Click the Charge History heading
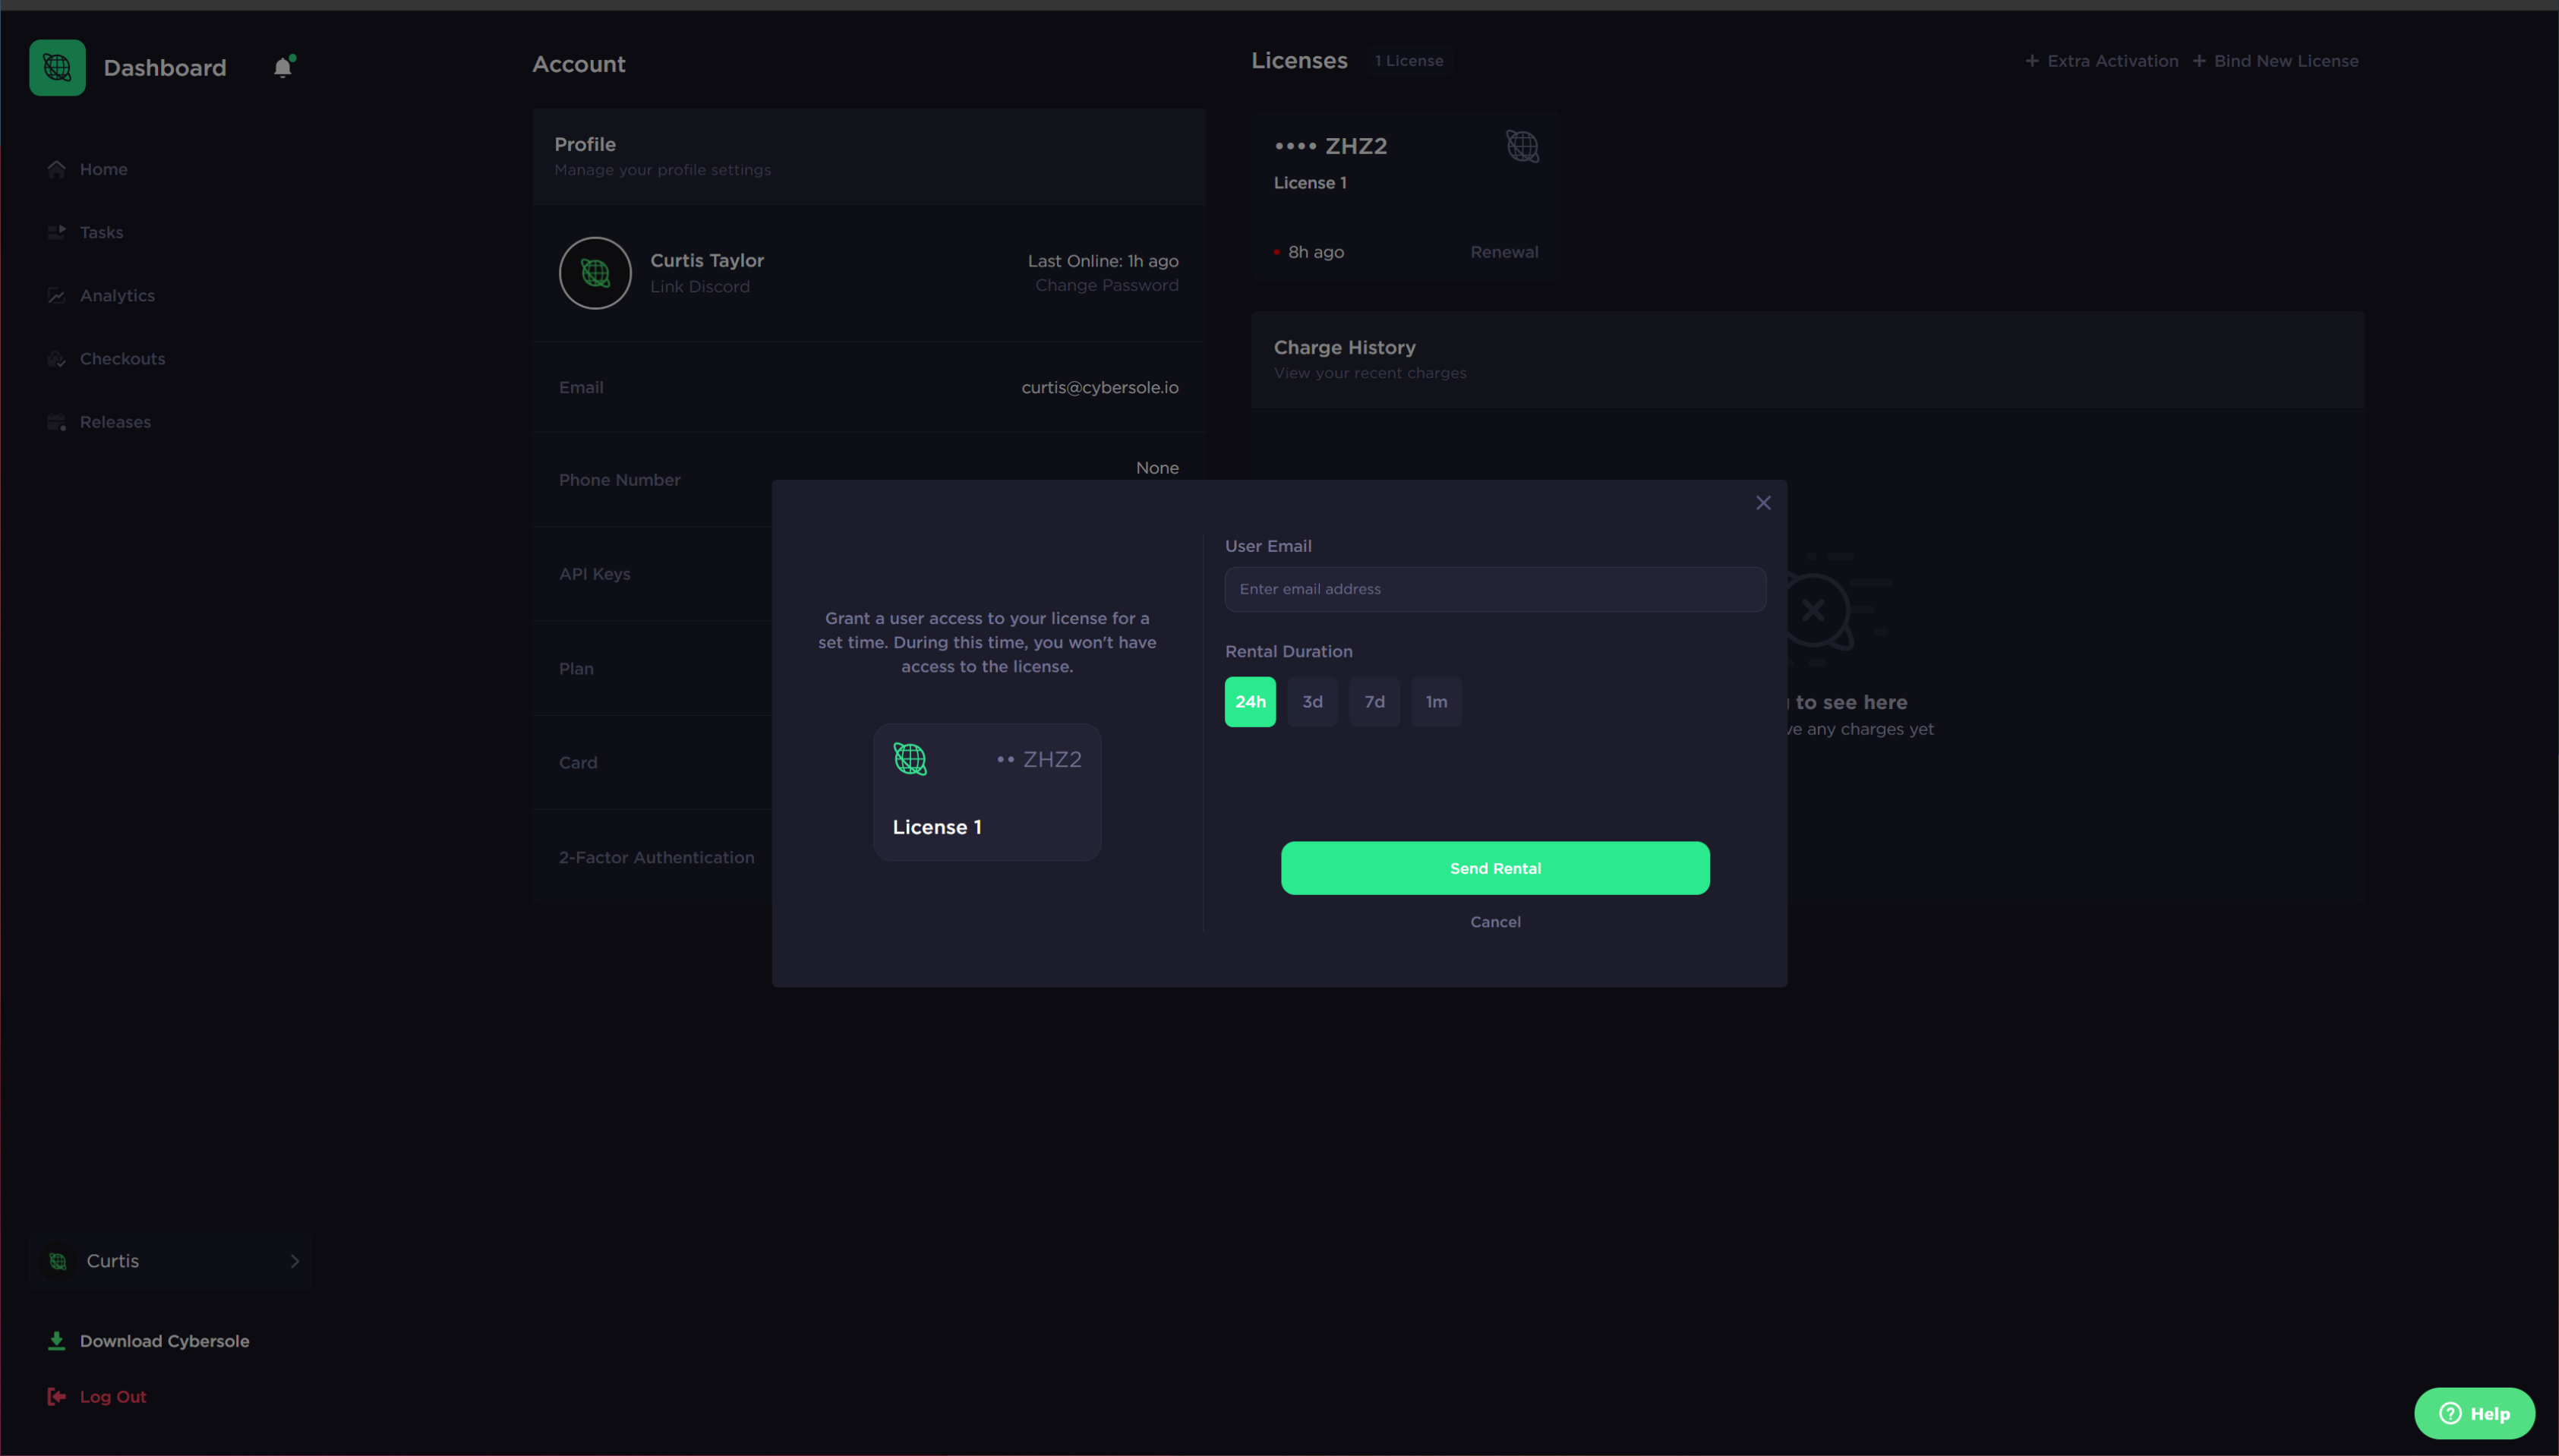2559x1456 pixels. tap(1344, 347)
